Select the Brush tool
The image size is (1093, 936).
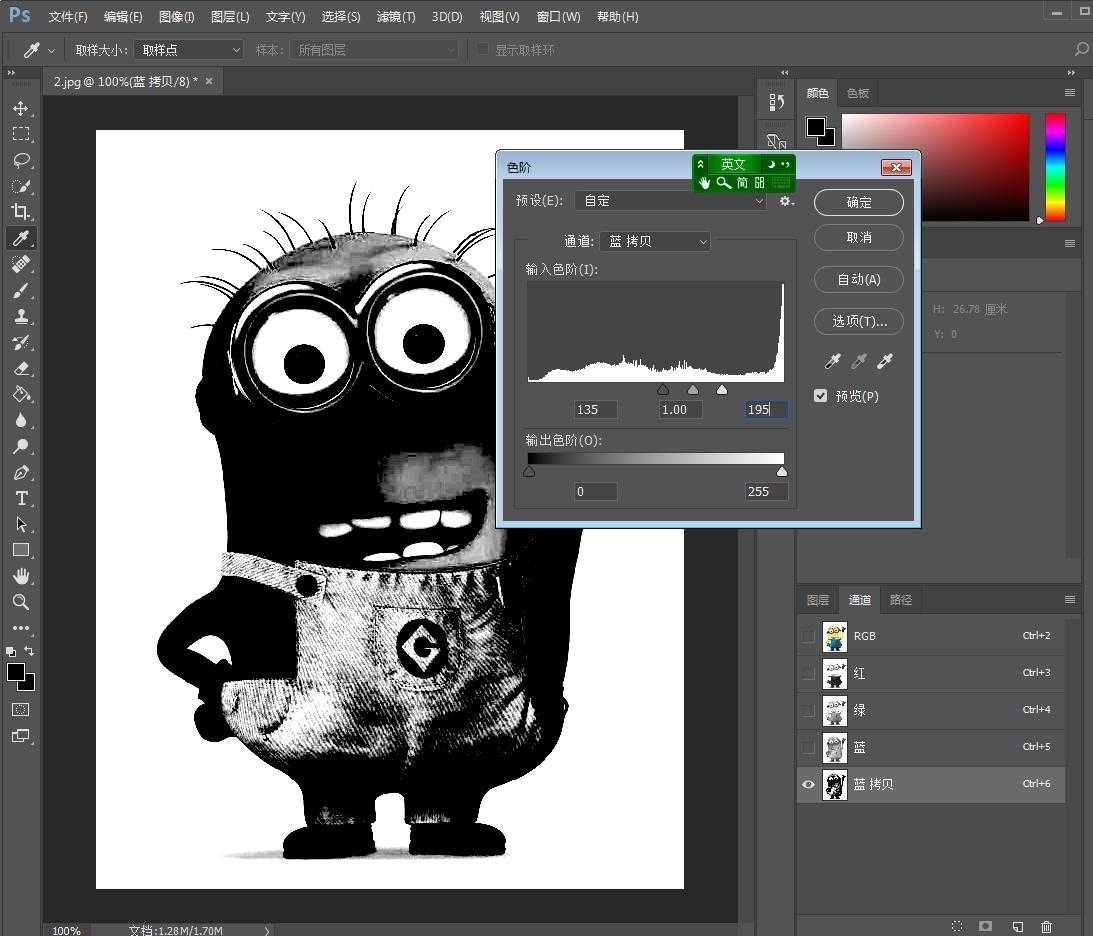(21, 291)
